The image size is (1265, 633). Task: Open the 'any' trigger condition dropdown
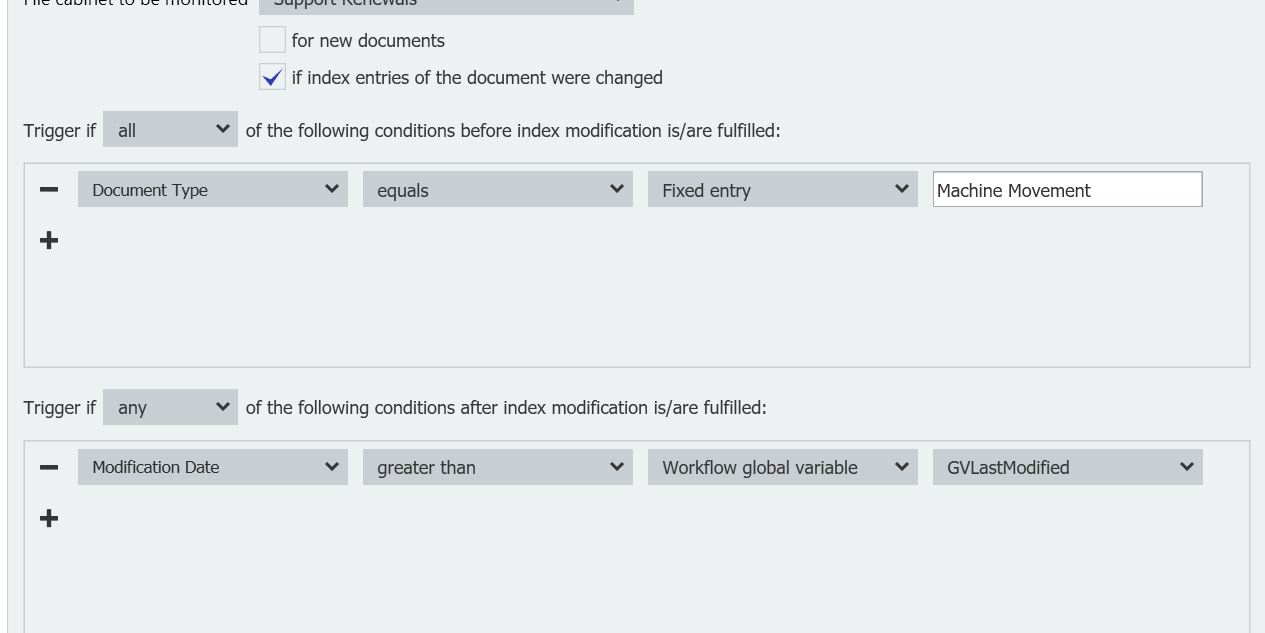pos(170,407)
